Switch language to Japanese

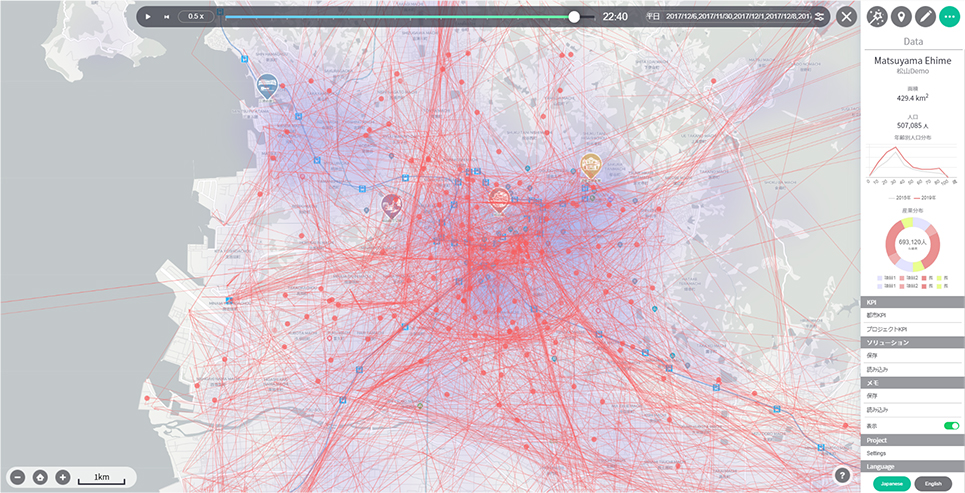coord(891,483)
